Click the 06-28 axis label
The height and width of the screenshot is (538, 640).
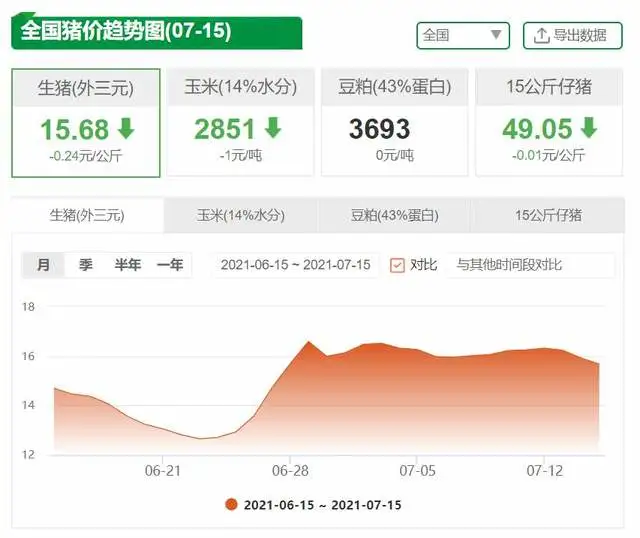[x=290, y=471]
